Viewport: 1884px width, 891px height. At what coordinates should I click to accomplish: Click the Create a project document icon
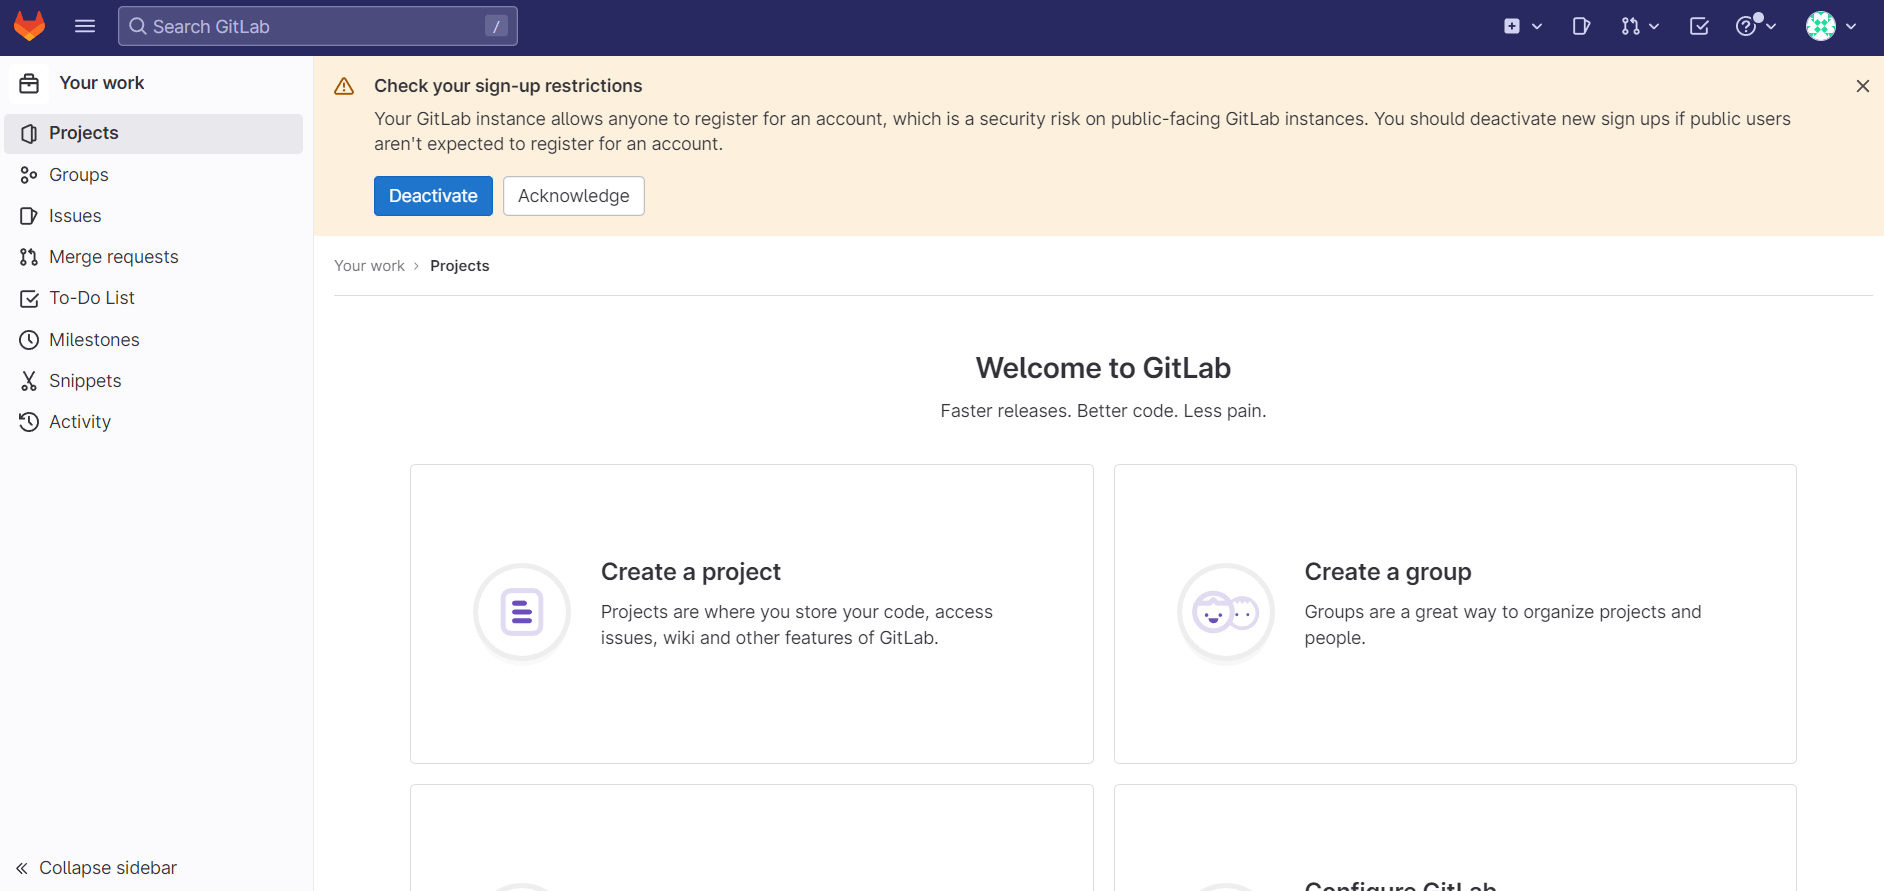point(522,613)
